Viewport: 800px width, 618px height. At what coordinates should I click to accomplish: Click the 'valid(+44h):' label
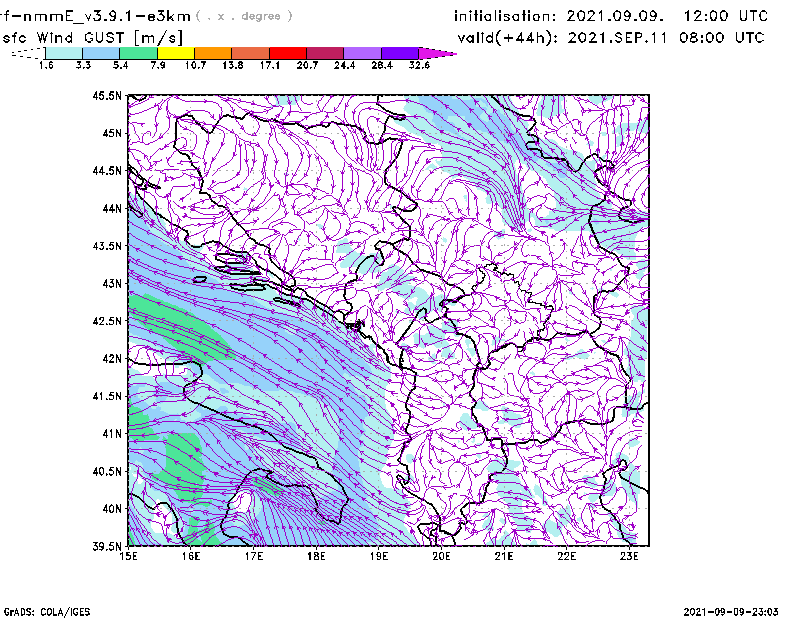(x=508, y=38)
